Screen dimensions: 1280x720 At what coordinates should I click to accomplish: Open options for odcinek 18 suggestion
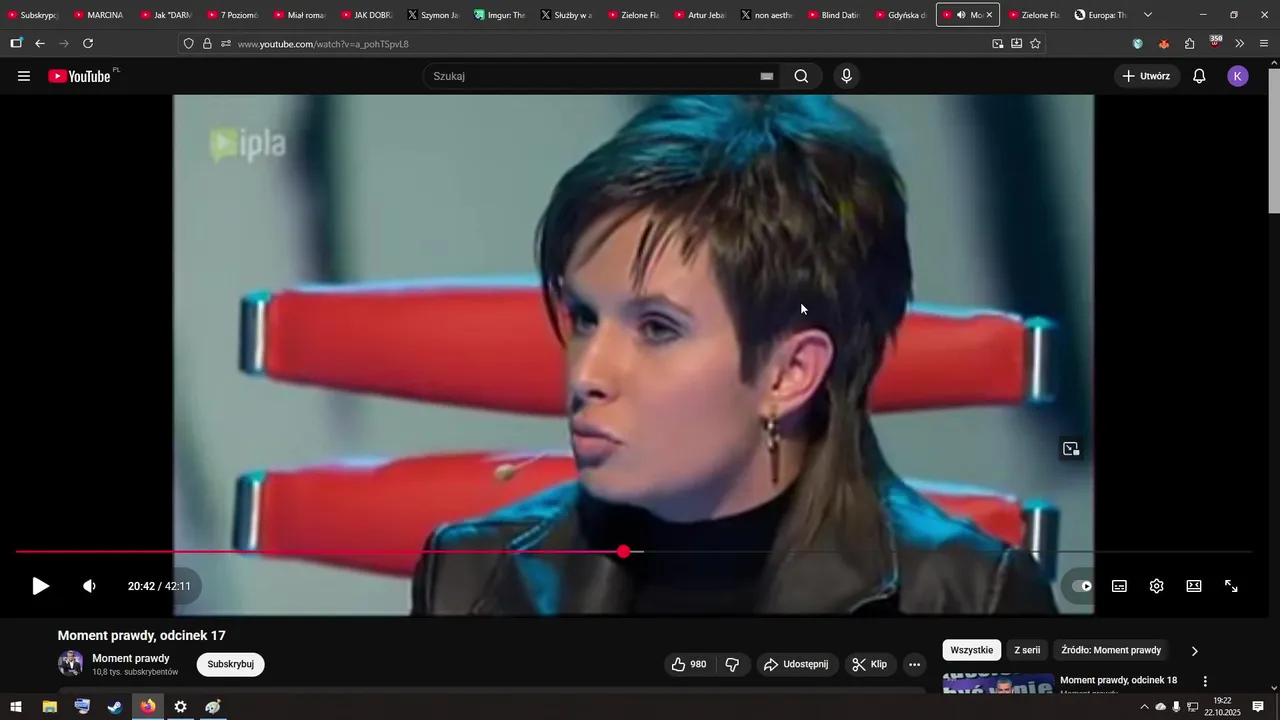pyautogui.click(x=1205, y=681)
